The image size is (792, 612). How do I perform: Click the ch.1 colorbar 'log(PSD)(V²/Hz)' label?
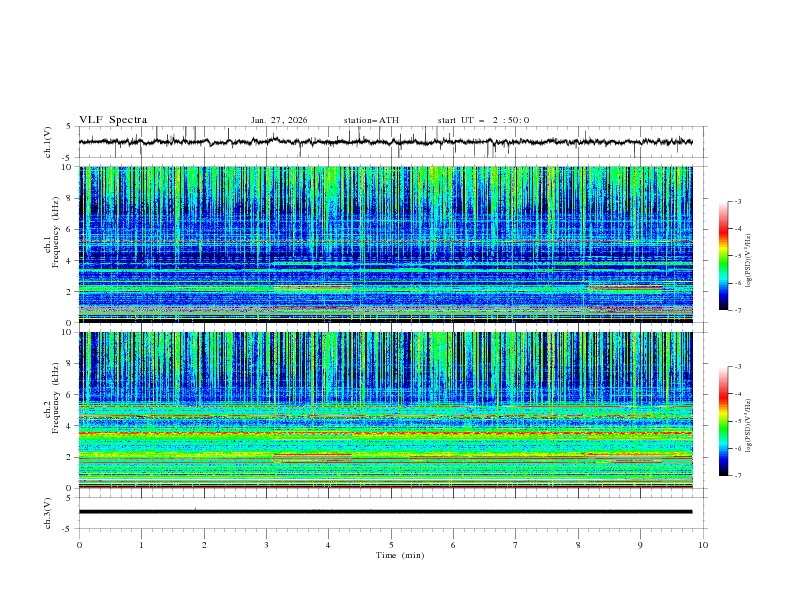(x=749, y=261)
